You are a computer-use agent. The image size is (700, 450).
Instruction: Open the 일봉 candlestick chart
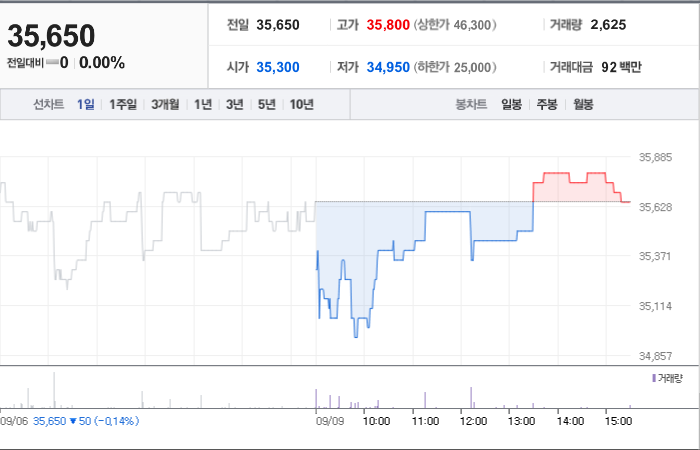tap(511, 104)
